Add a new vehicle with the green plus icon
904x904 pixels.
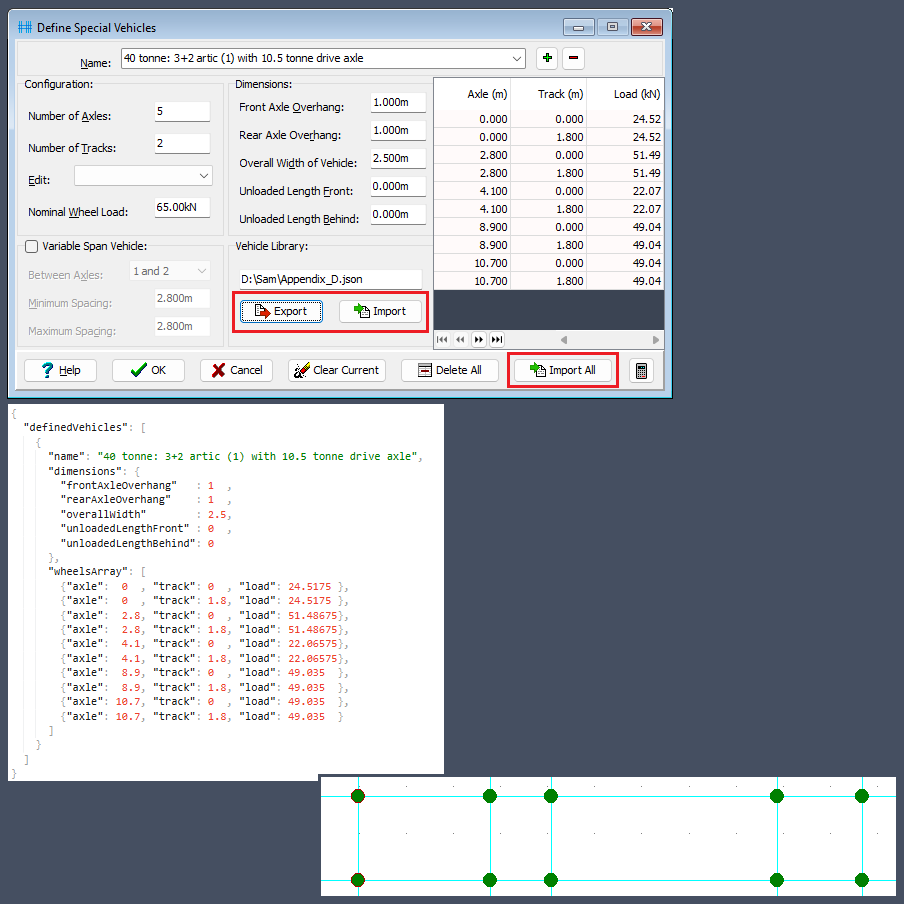[547, 58]
